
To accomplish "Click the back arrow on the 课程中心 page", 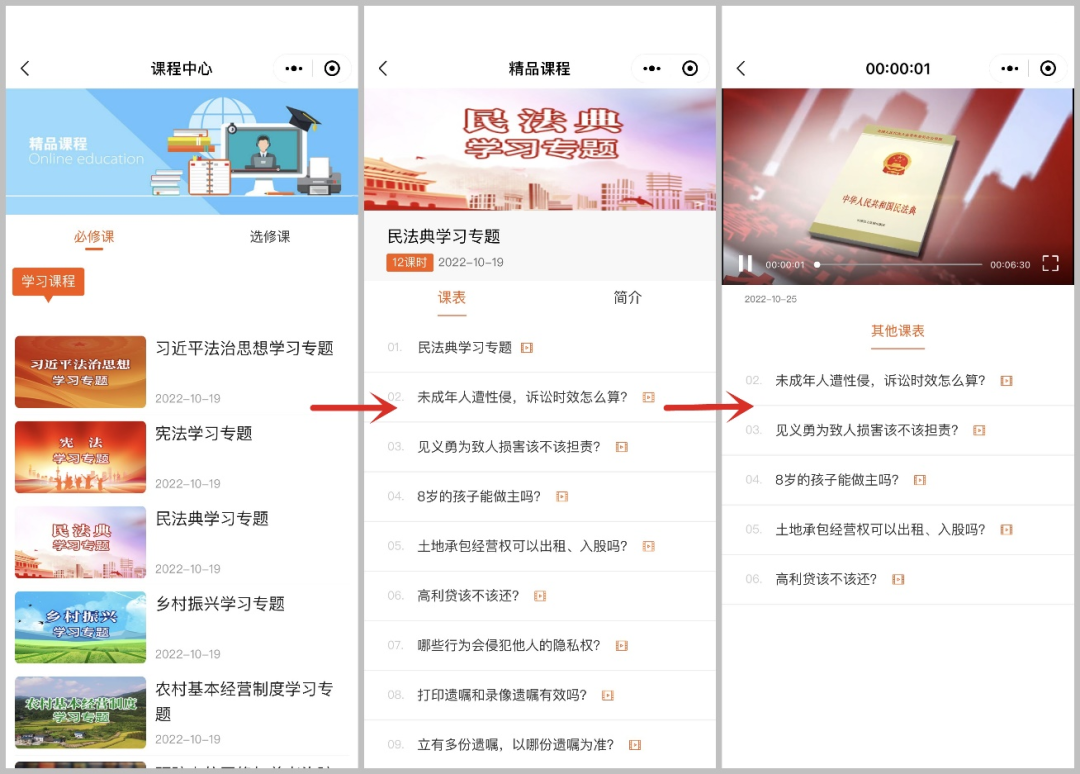I will click(x=24, y=68).
